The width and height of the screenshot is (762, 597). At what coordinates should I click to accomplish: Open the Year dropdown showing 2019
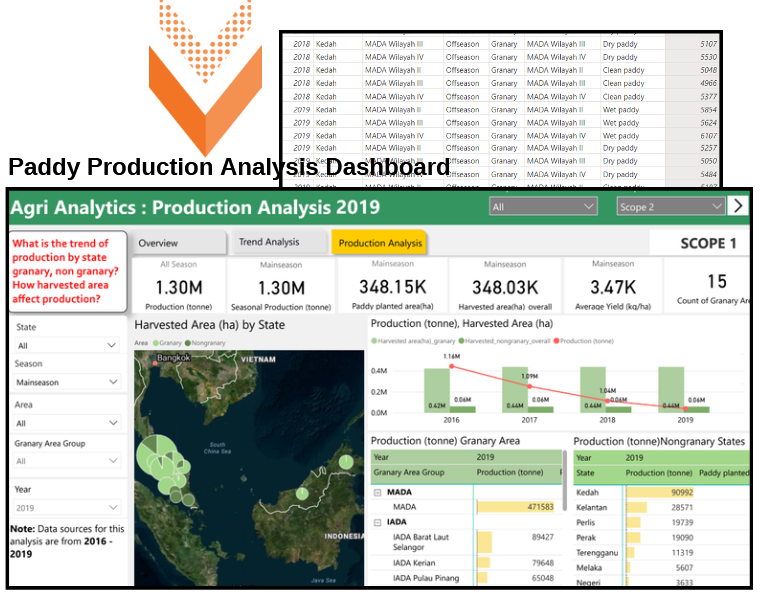67,508
